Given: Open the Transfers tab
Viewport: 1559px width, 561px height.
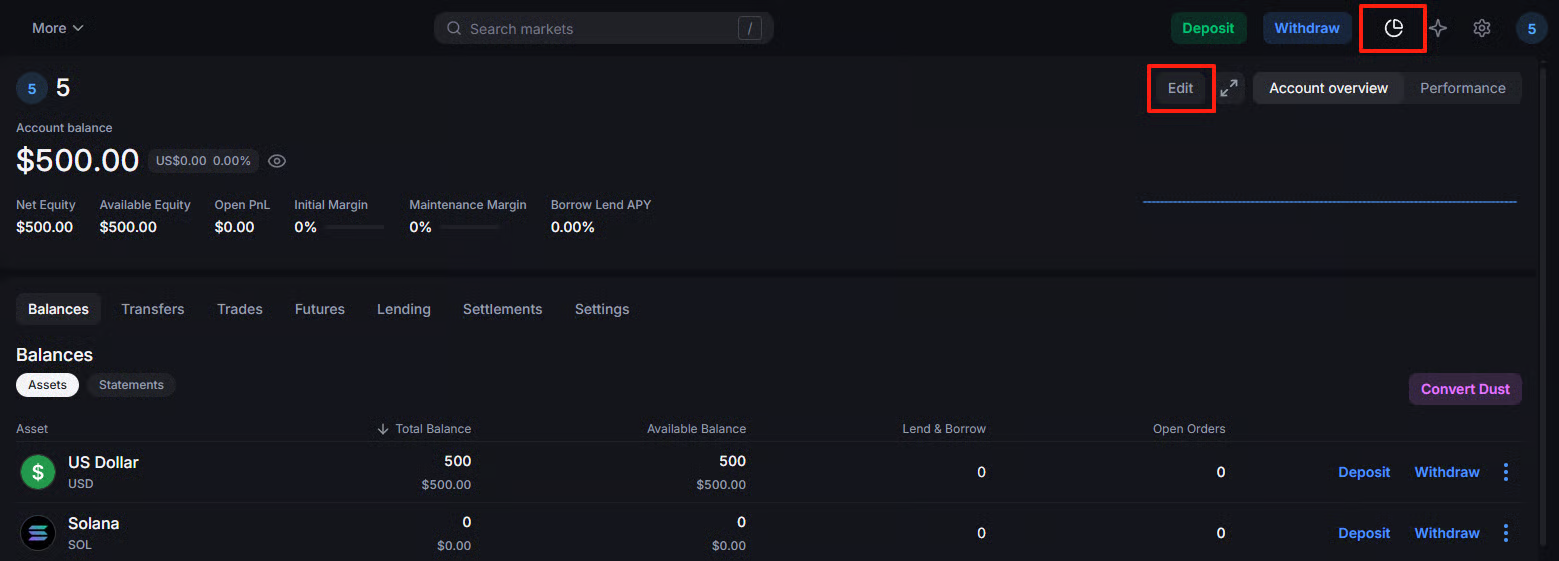Looking at the screenshot, I should pos(152,309).
